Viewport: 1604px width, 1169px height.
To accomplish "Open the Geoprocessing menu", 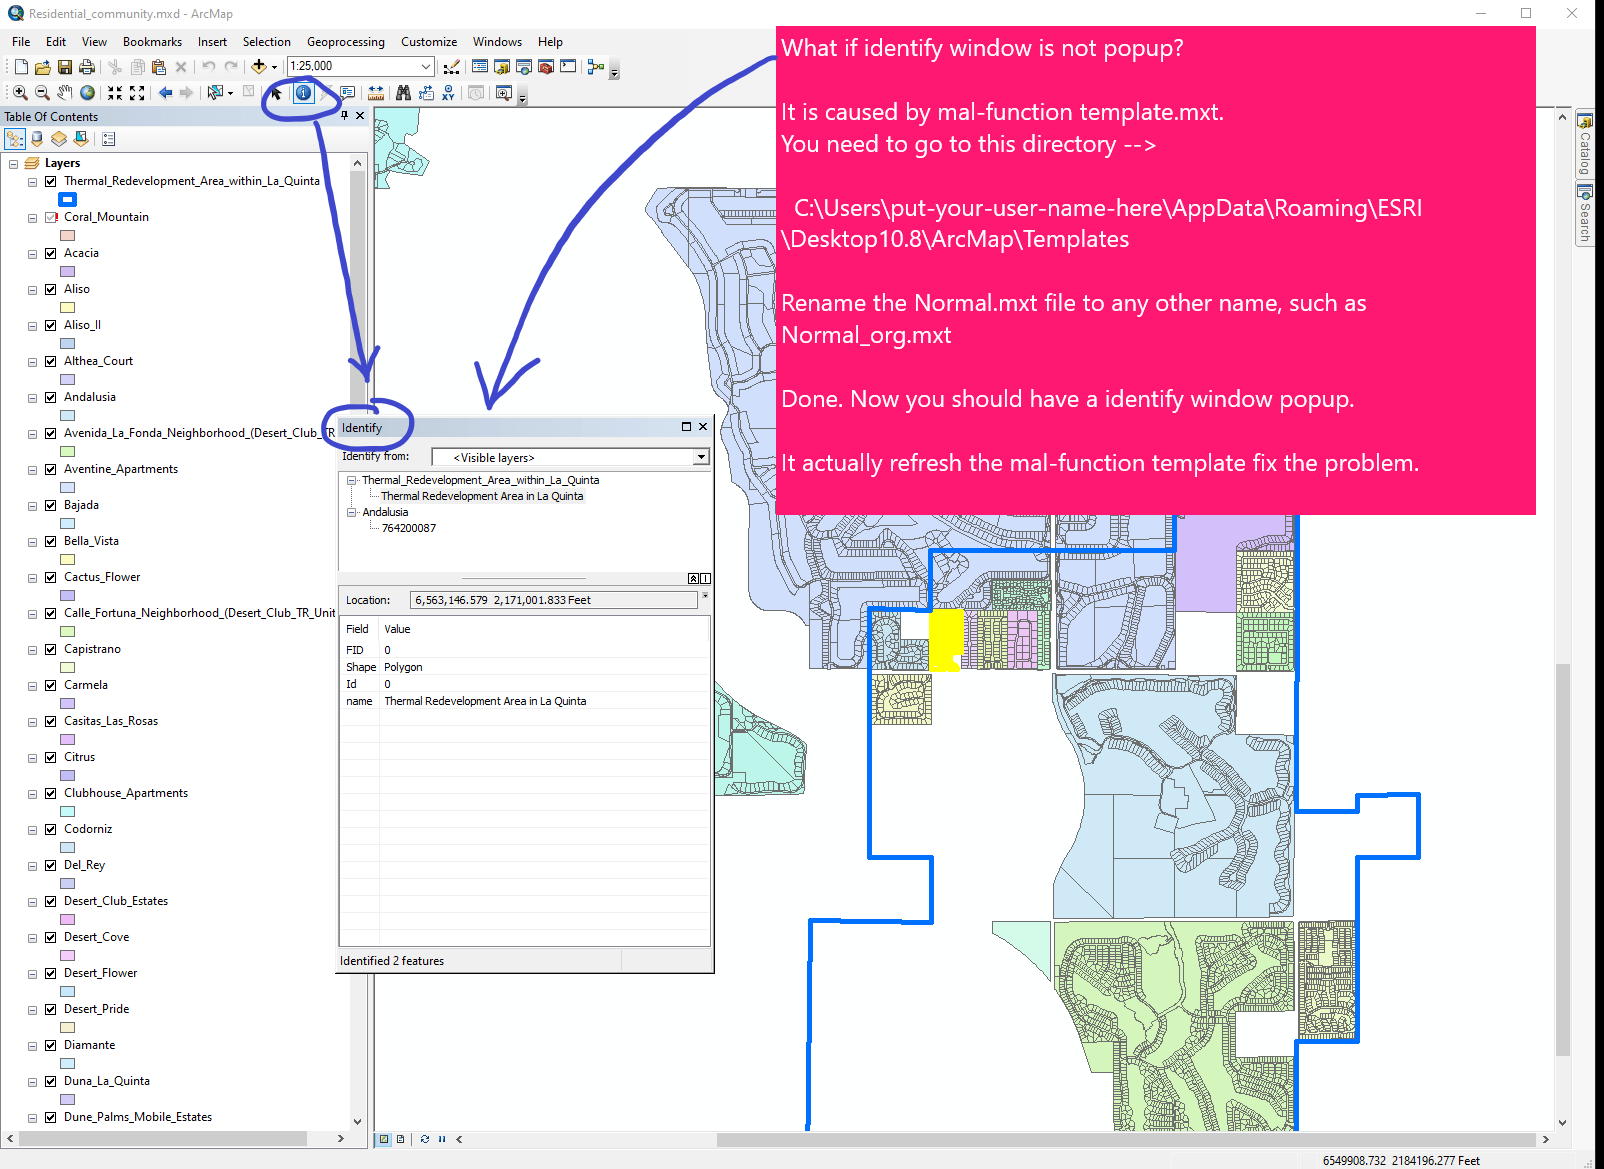I will coord(345,42).
